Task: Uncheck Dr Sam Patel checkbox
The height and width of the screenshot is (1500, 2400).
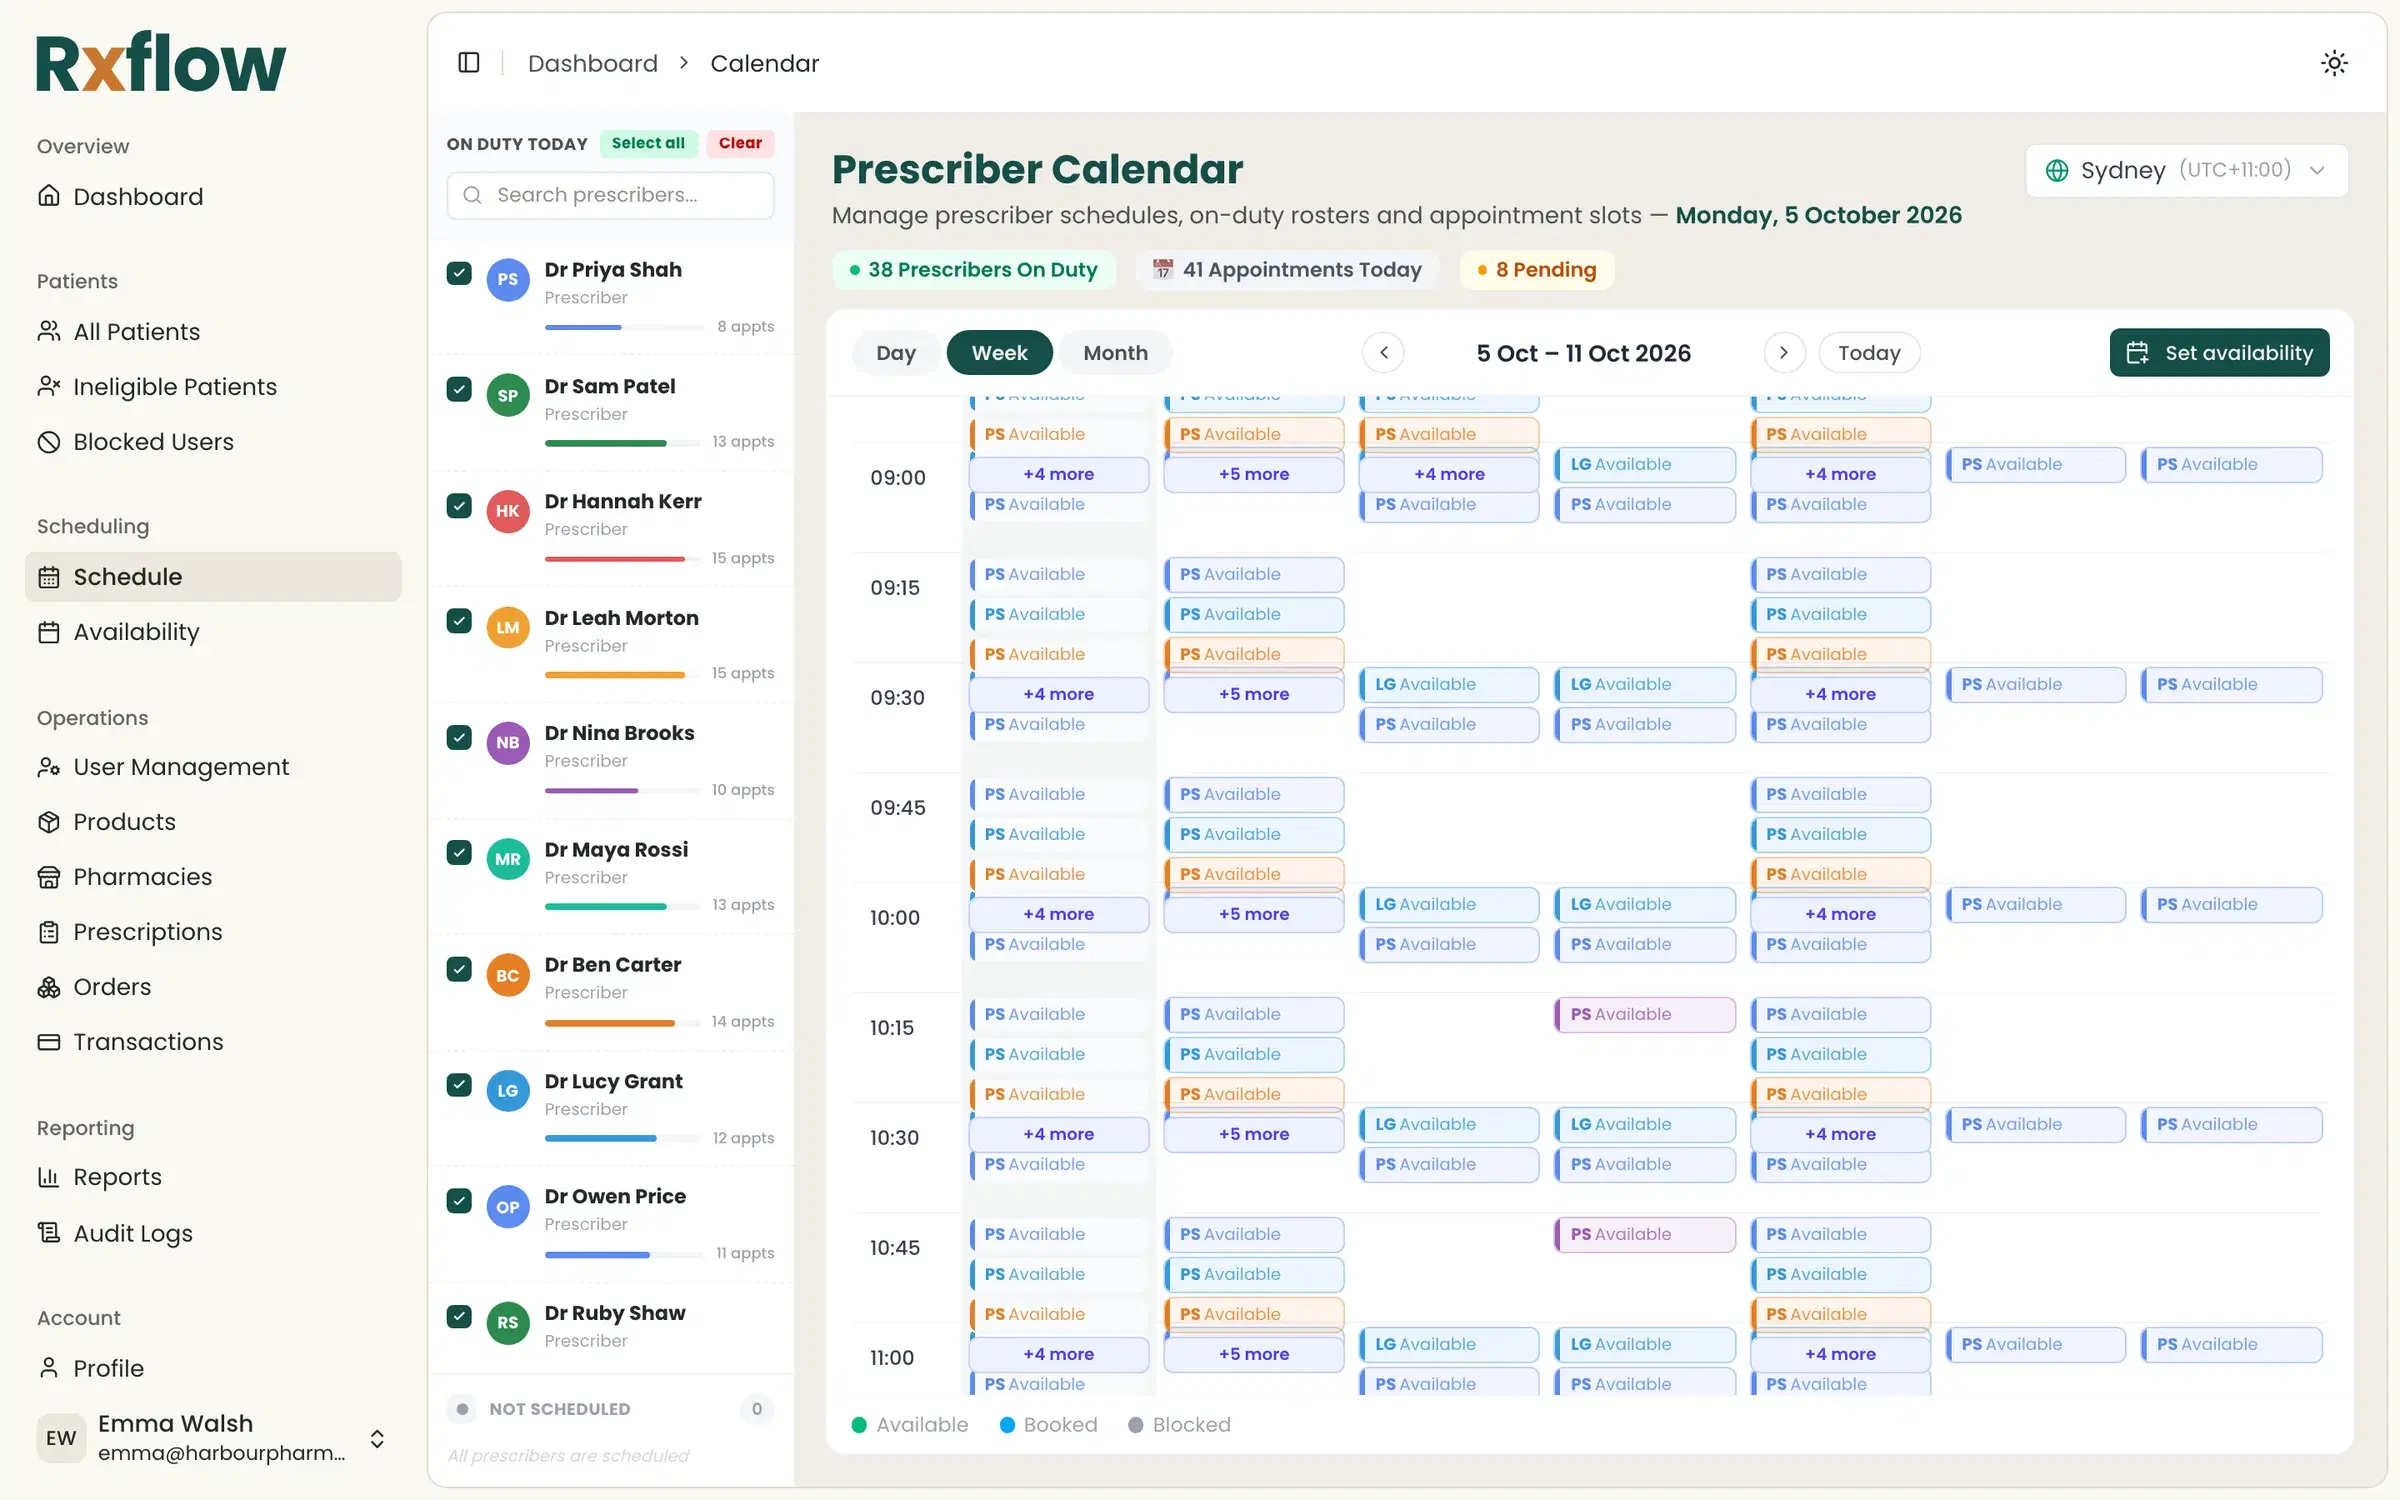Action: coord(459,389)
